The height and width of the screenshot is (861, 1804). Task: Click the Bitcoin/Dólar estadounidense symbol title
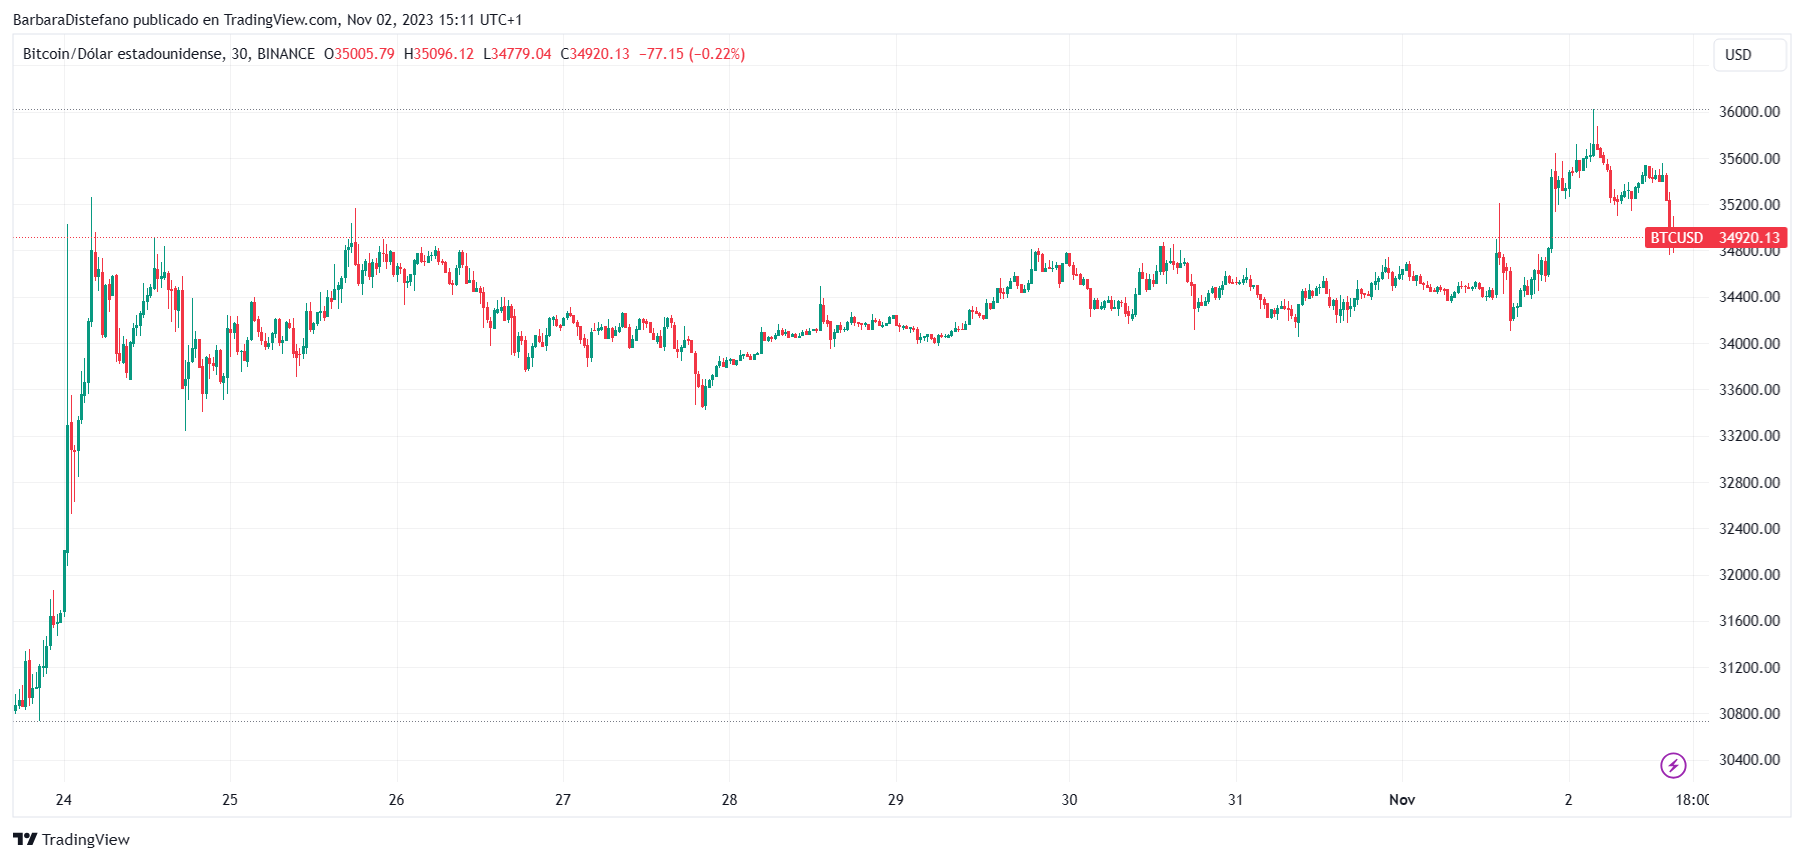click(122, 54)
